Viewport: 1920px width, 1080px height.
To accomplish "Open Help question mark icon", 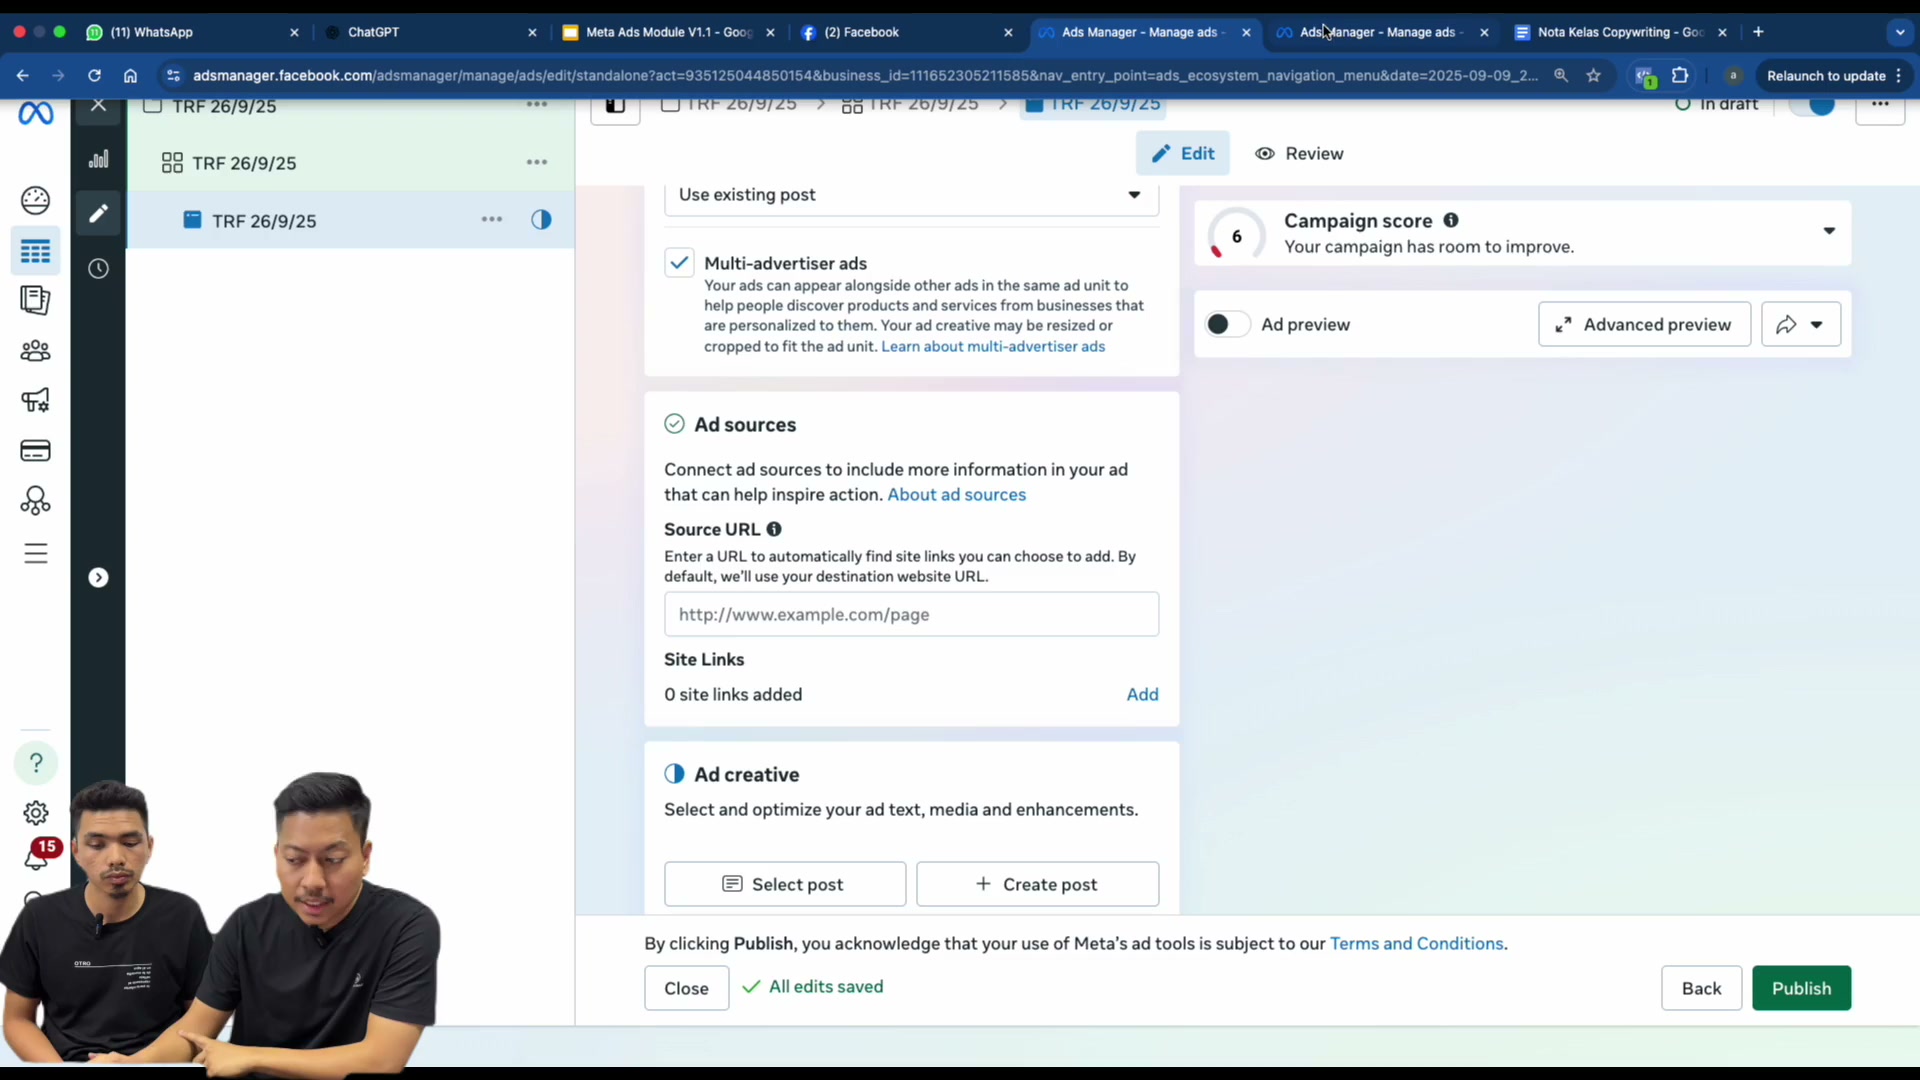I will pyautogui.click(x=36, y=763).
